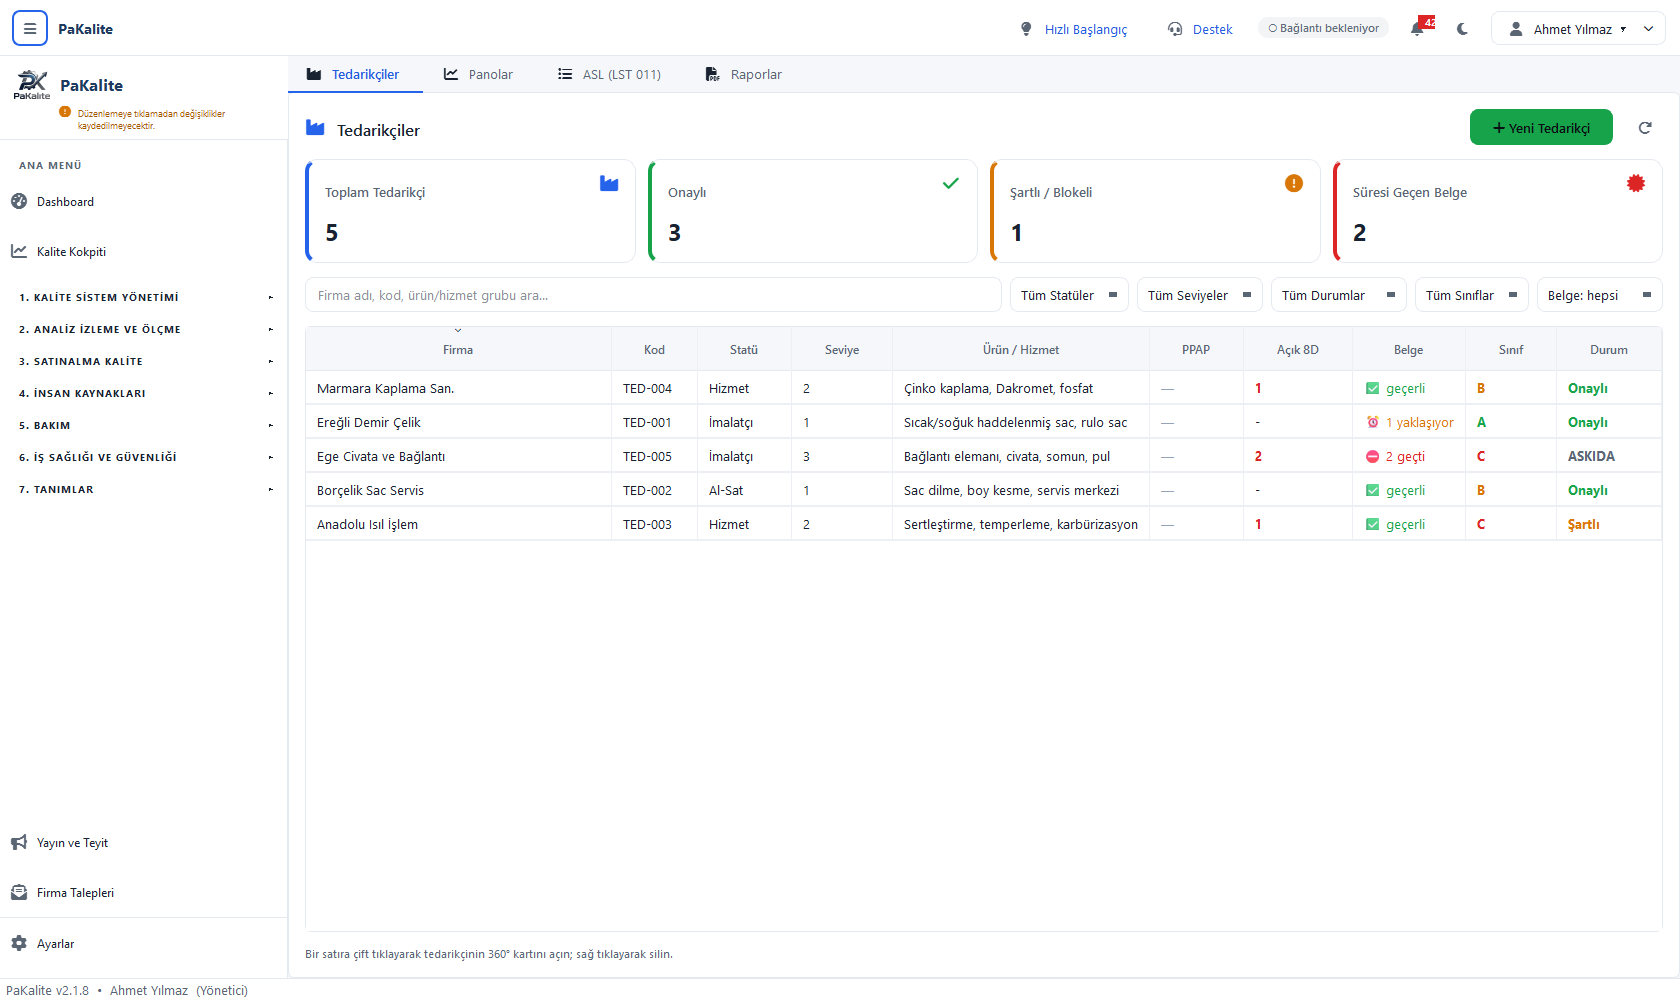Click the supplier search input field
Screen dimensions: 1680x1000
[653, 295]
